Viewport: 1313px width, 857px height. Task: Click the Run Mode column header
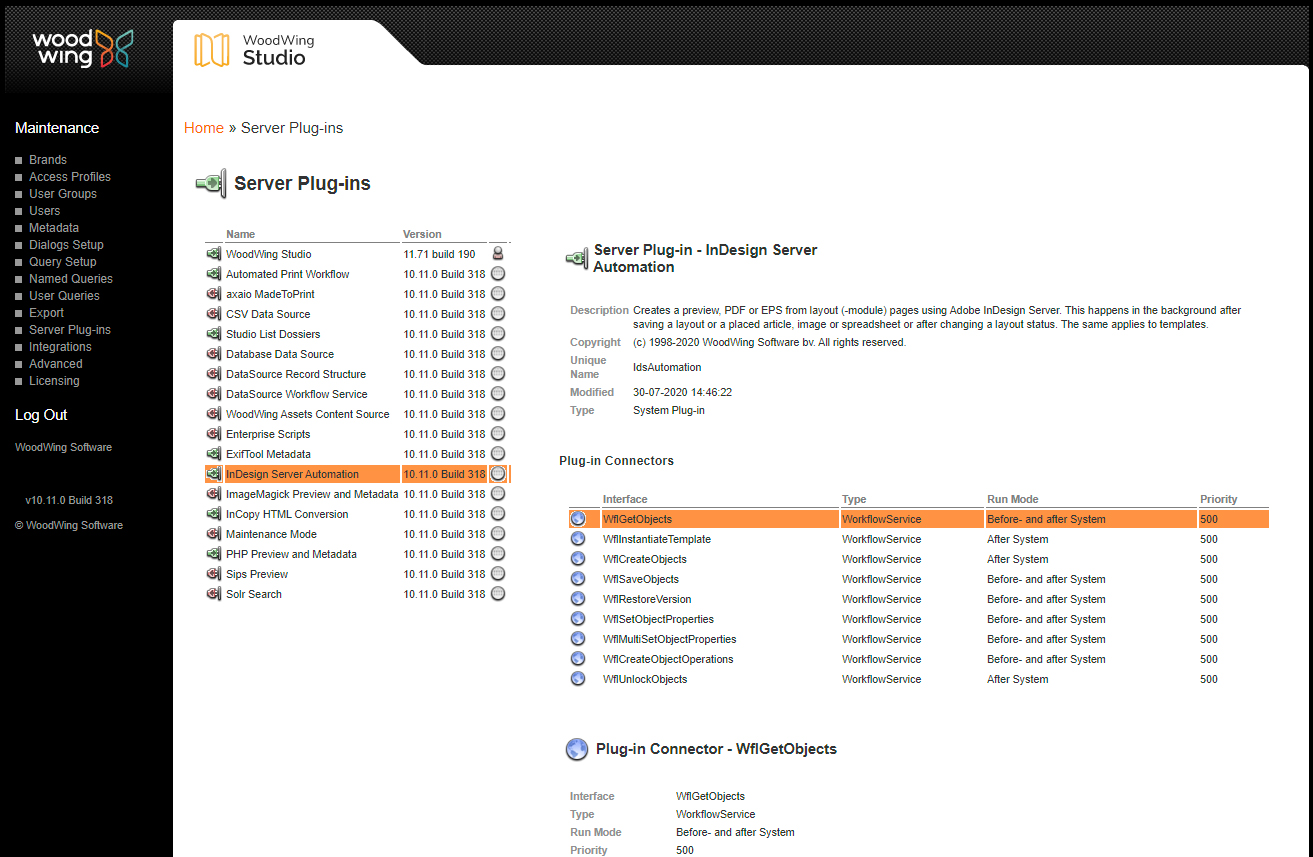[1013, 499]
